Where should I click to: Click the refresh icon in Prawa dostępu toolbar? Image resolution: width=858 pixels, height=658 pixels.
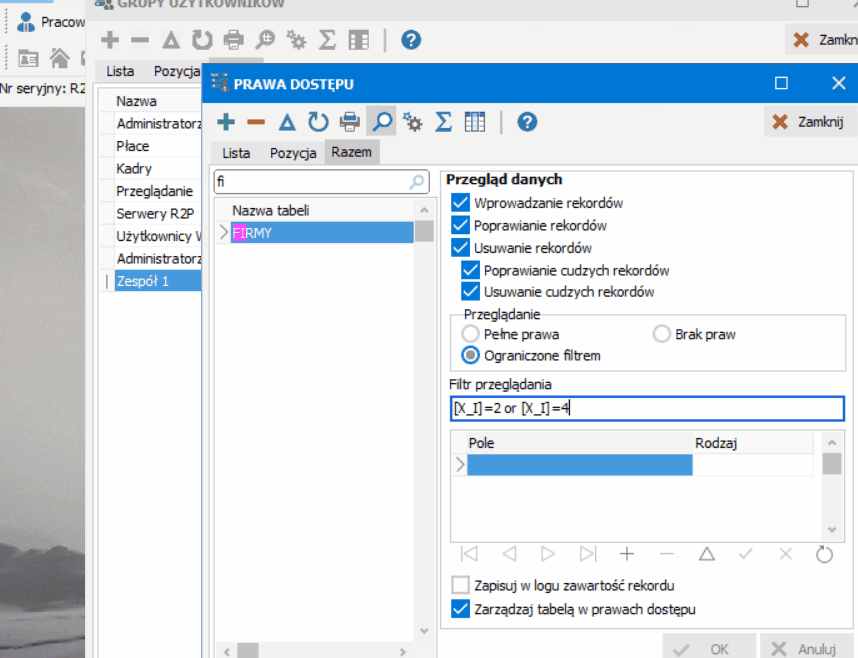318,122
